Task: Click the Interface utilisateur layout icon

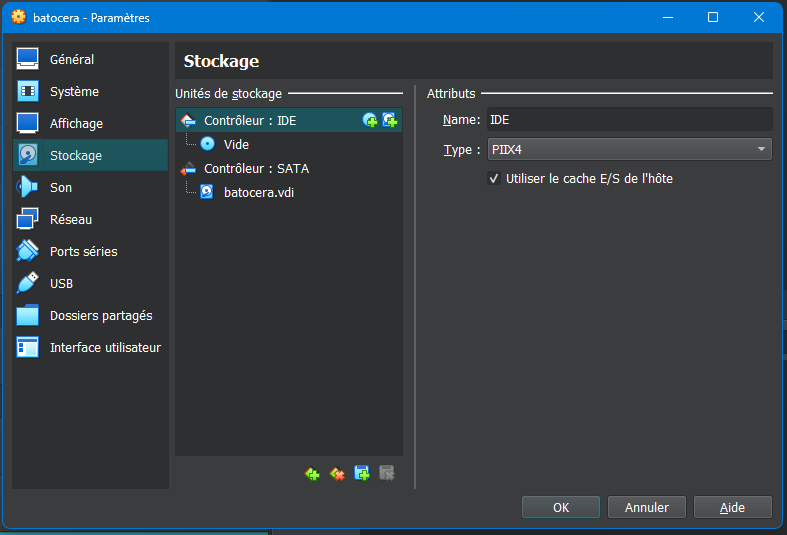Action: tap(28, 347)
